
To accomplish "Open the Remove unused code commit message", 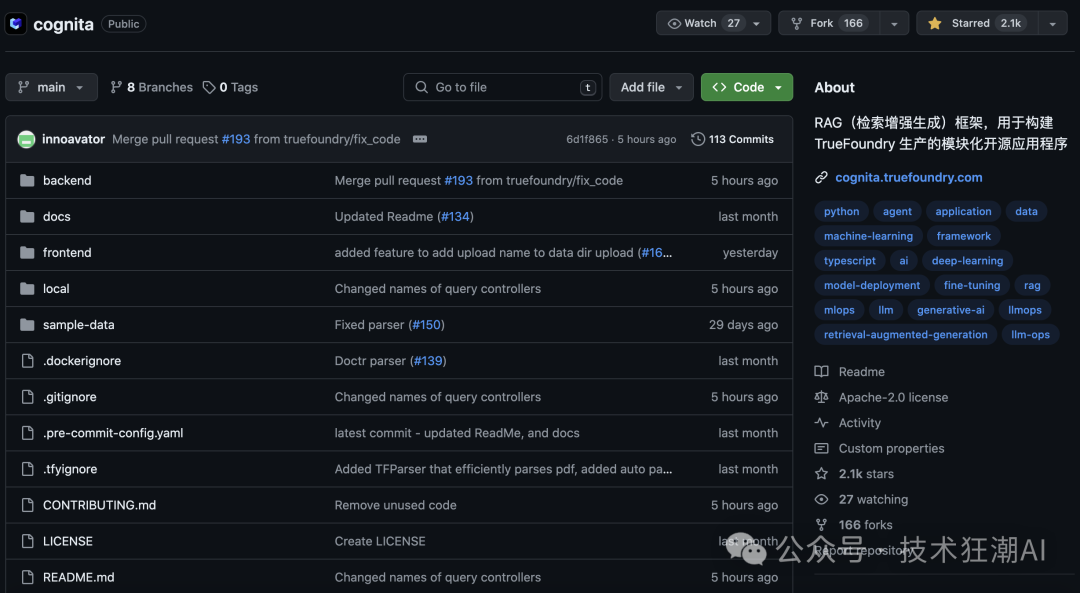I will coord(395,505).
